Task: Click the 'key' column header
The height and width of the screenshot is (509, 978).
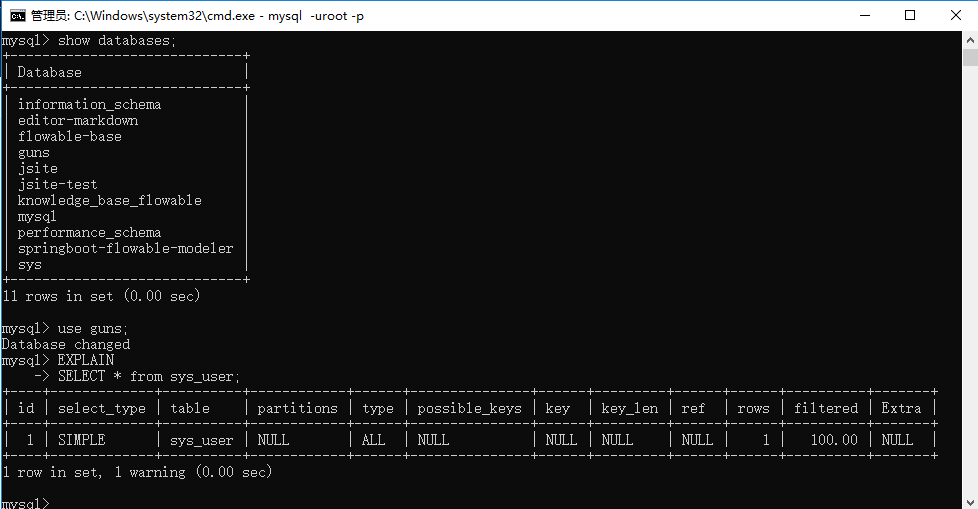Action: click(558, 408)
